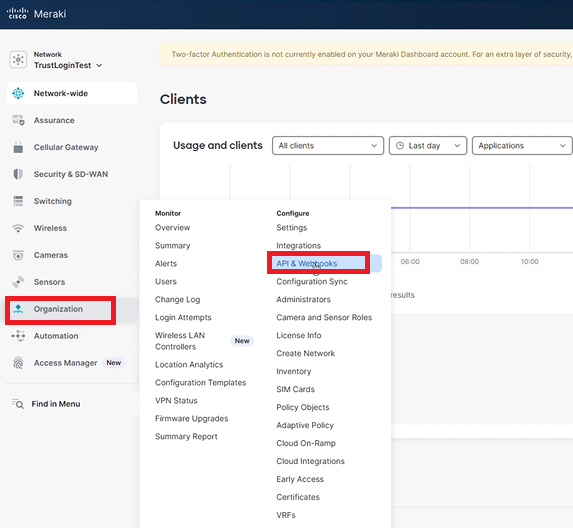Open Login Attempts
Viewport: 573px width, 528px height.
pos(183,318)
